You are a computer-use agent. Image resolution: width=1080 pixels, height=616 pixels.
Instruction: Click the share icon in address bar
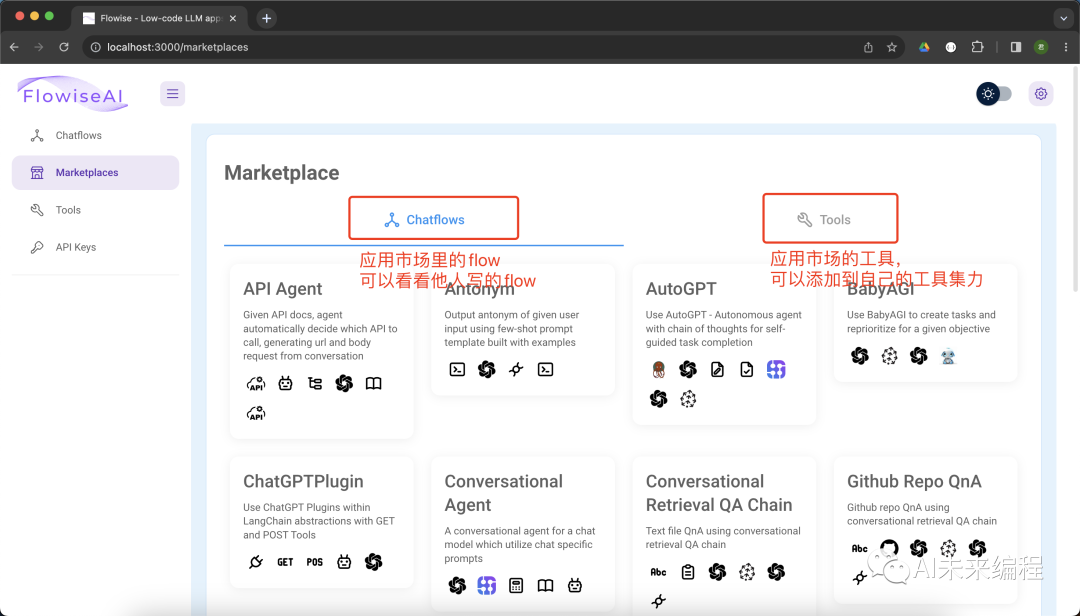pos(868,47)
